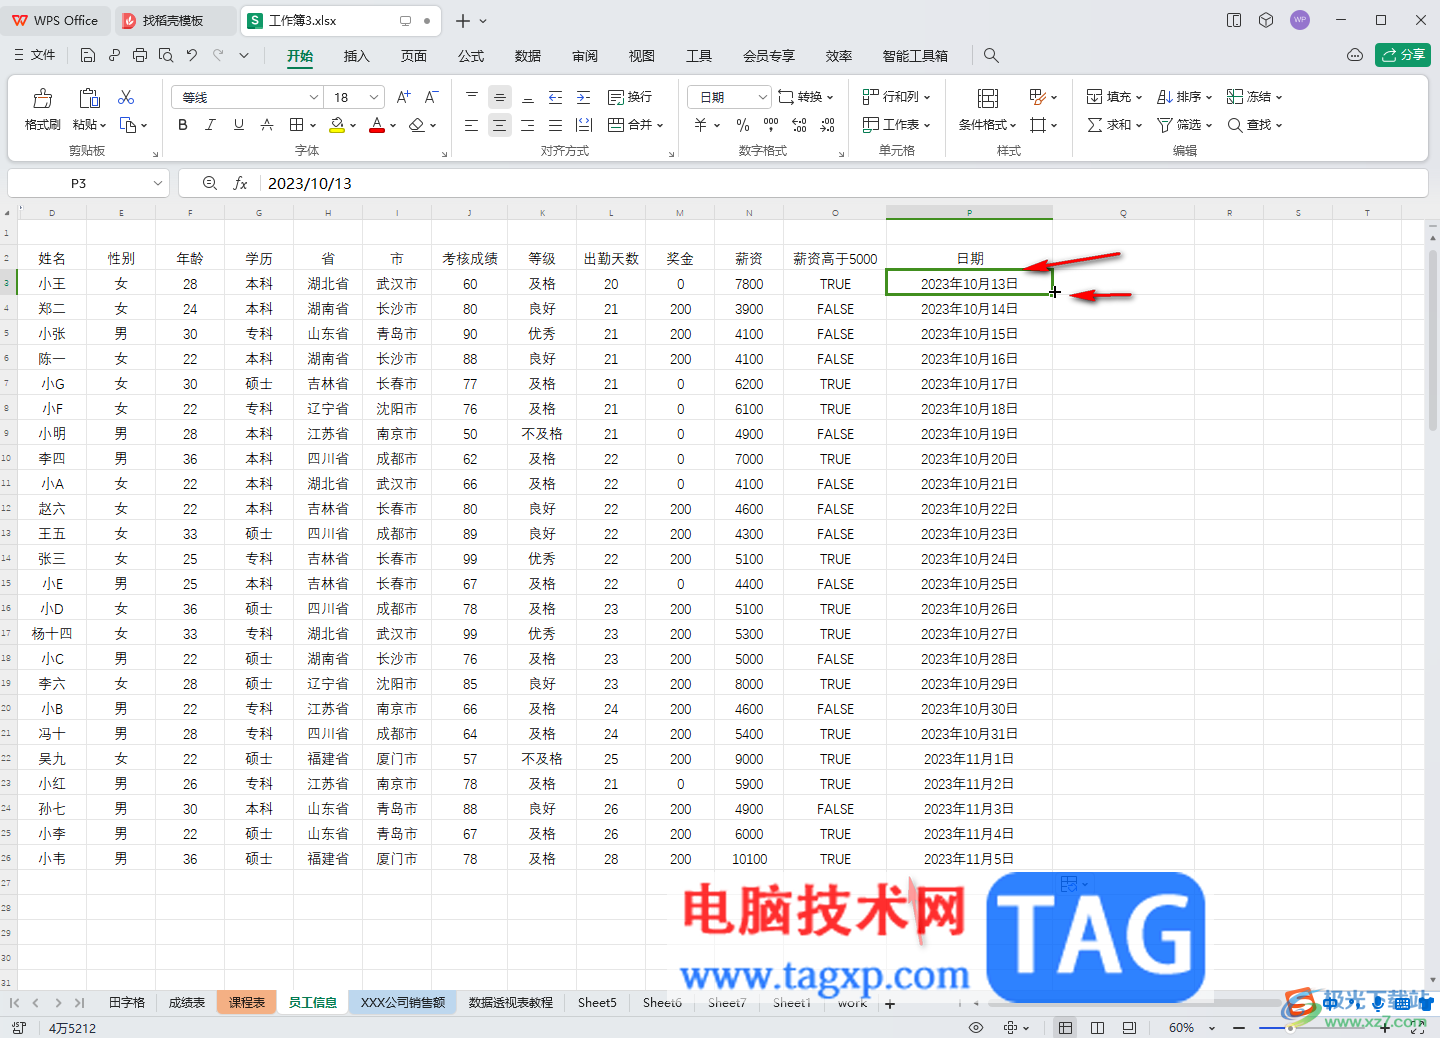Viewport: 1440px width, 1038px height.
Task: Toggle Bold formatting
Action: pyautogui.click(x=182, y=125)
